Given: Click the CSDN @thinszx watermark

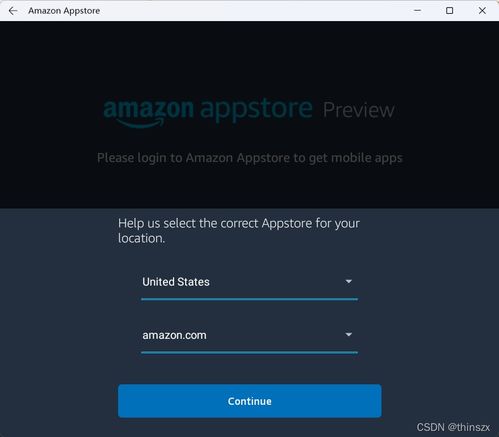Looking at the screenshot, I should point(453,427).
